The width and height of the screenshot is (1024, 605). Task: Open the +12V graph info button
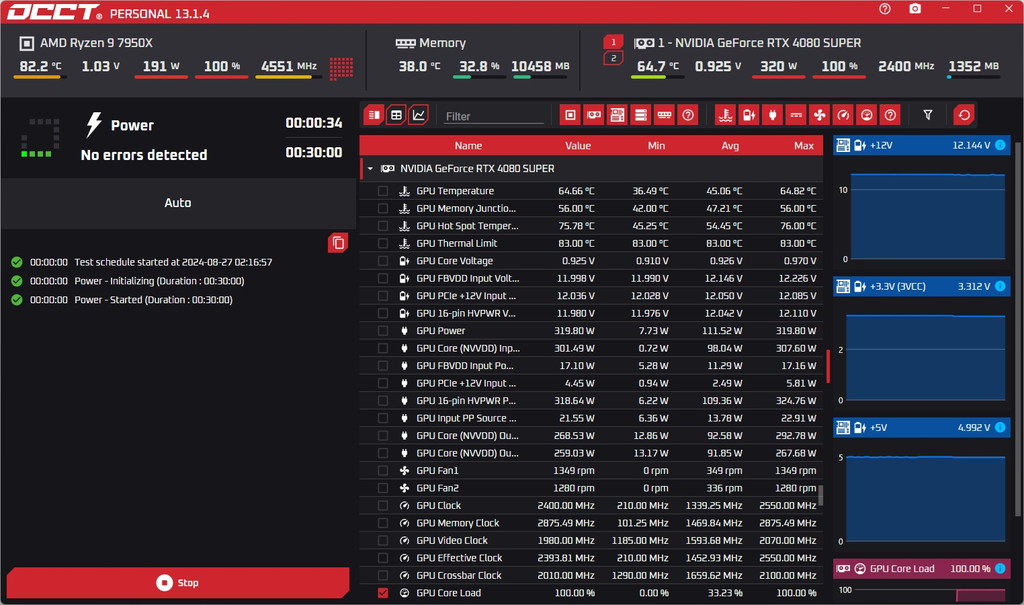pyautogui.click(x=1000, y=145)
